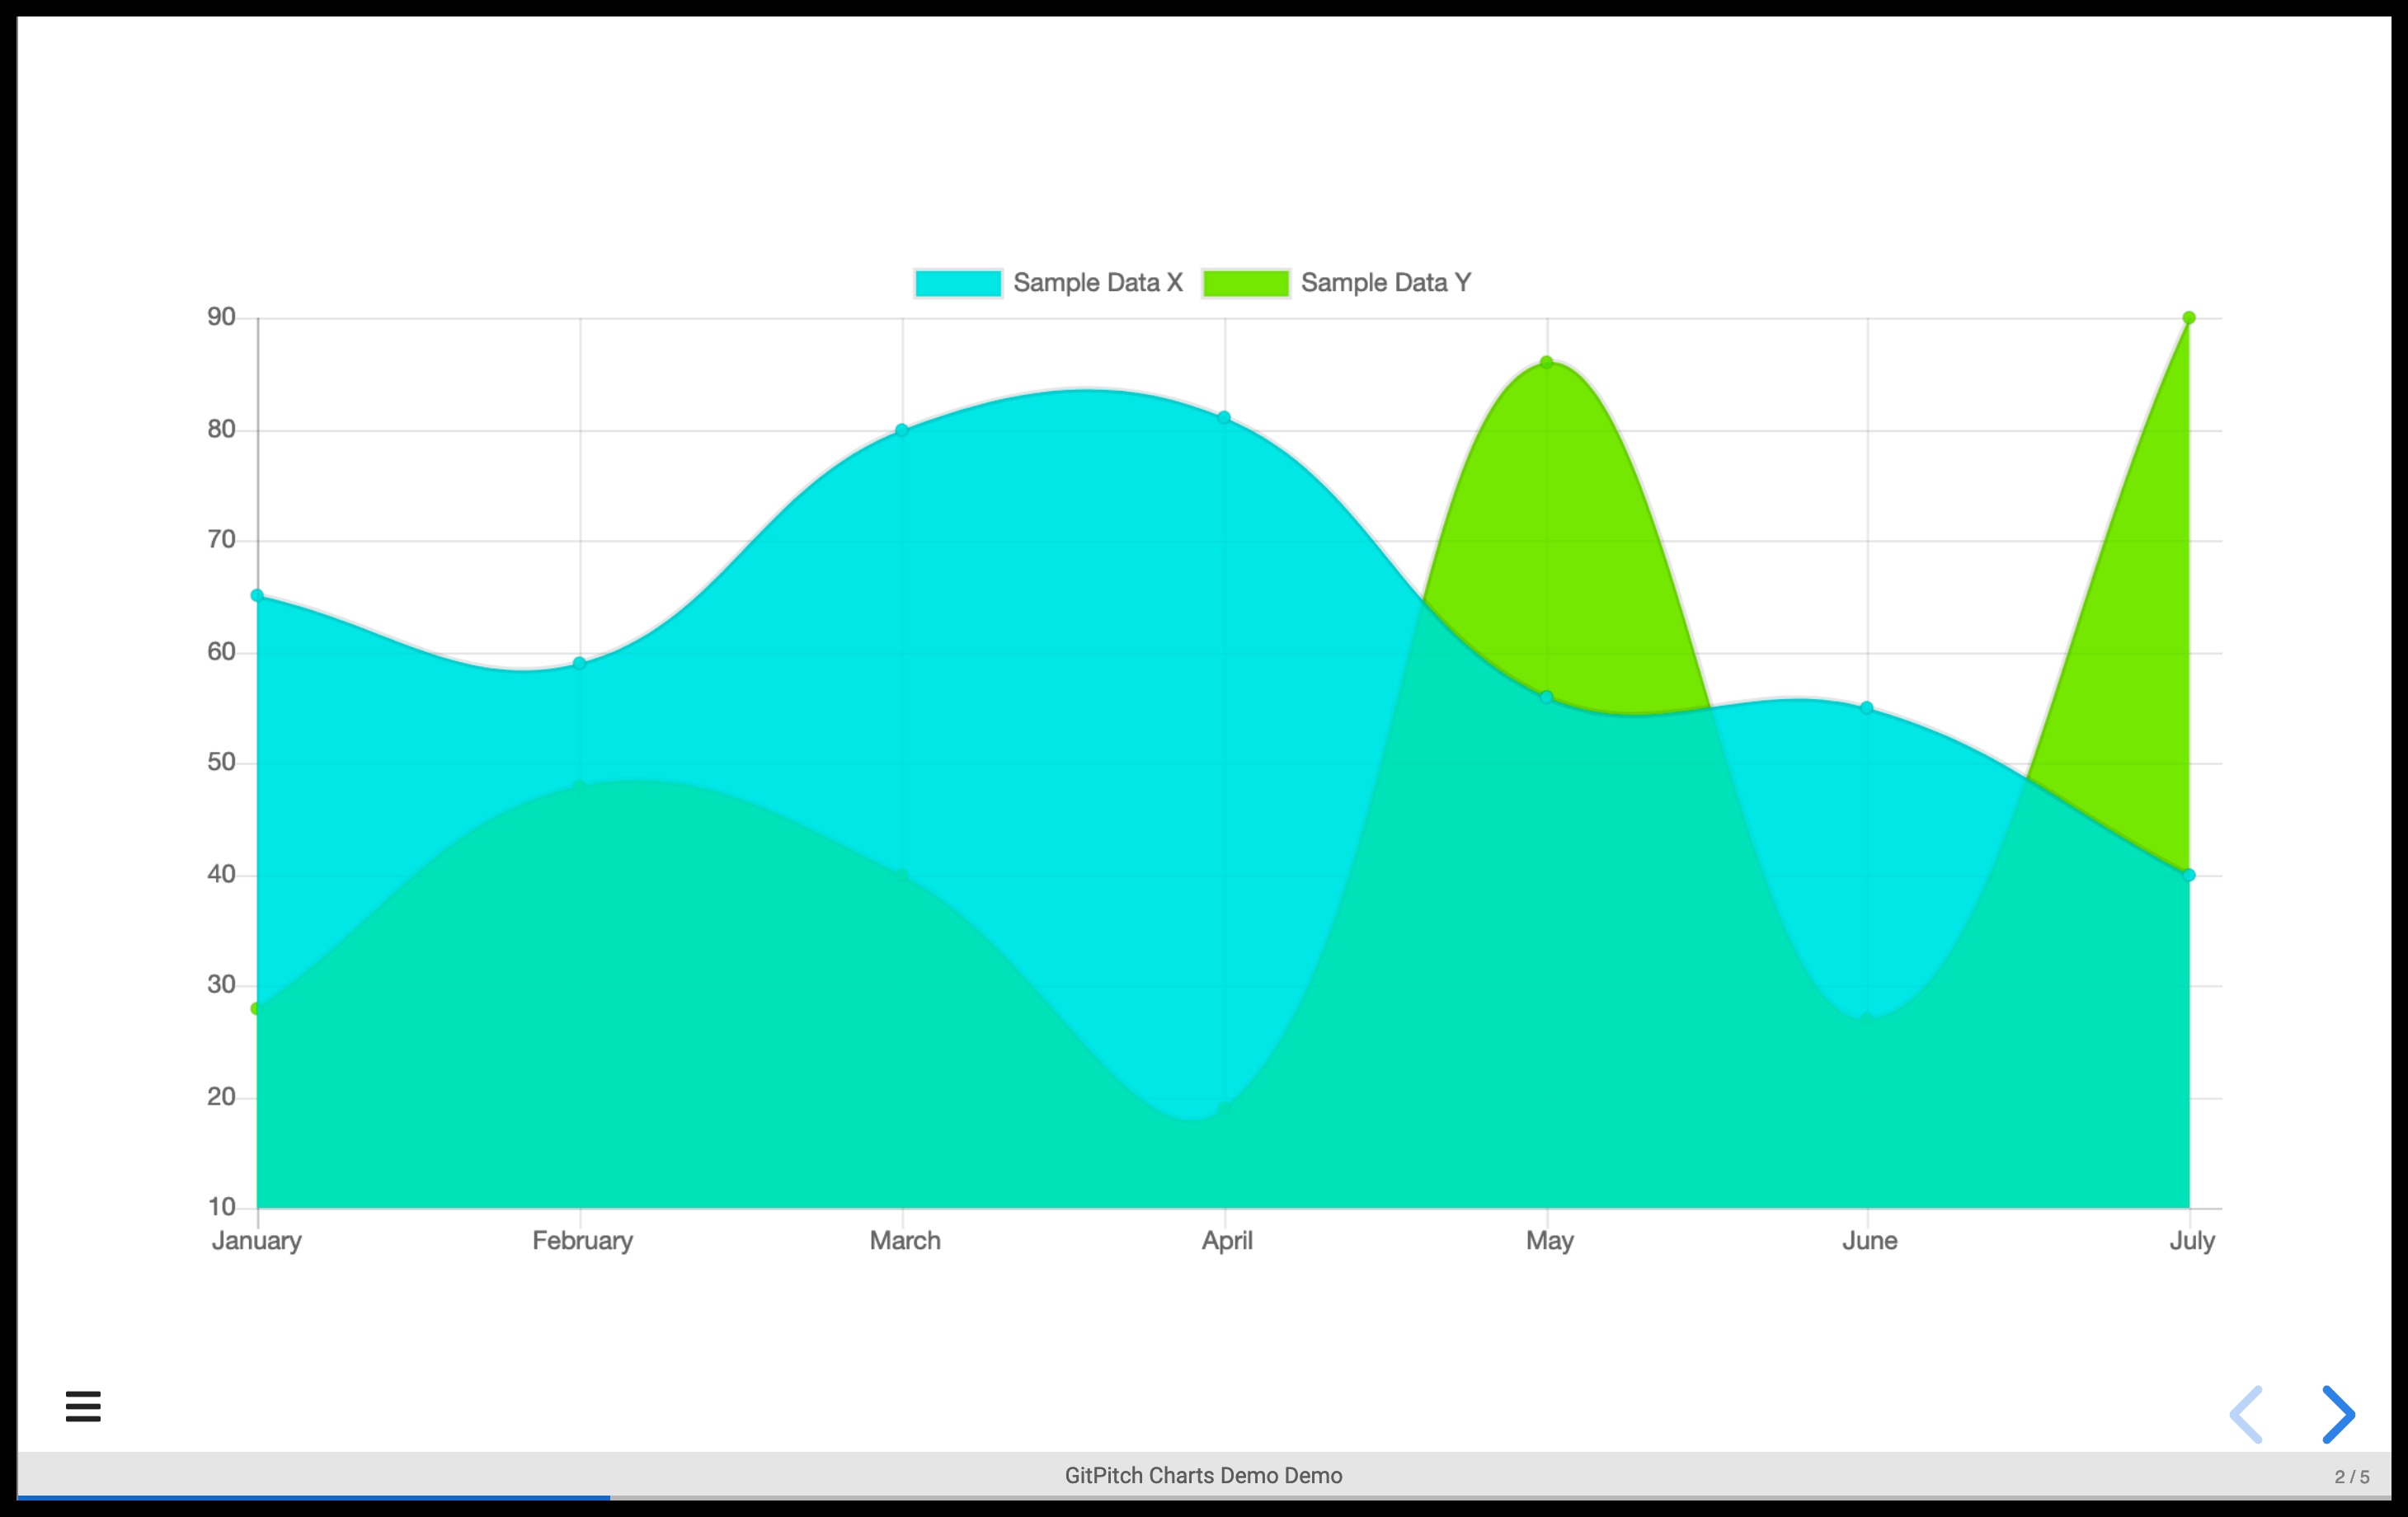The width and height of the screenshot is (2408, 1517).
Task: Click the Sample Data X point at April
Action: point(1224,417)
